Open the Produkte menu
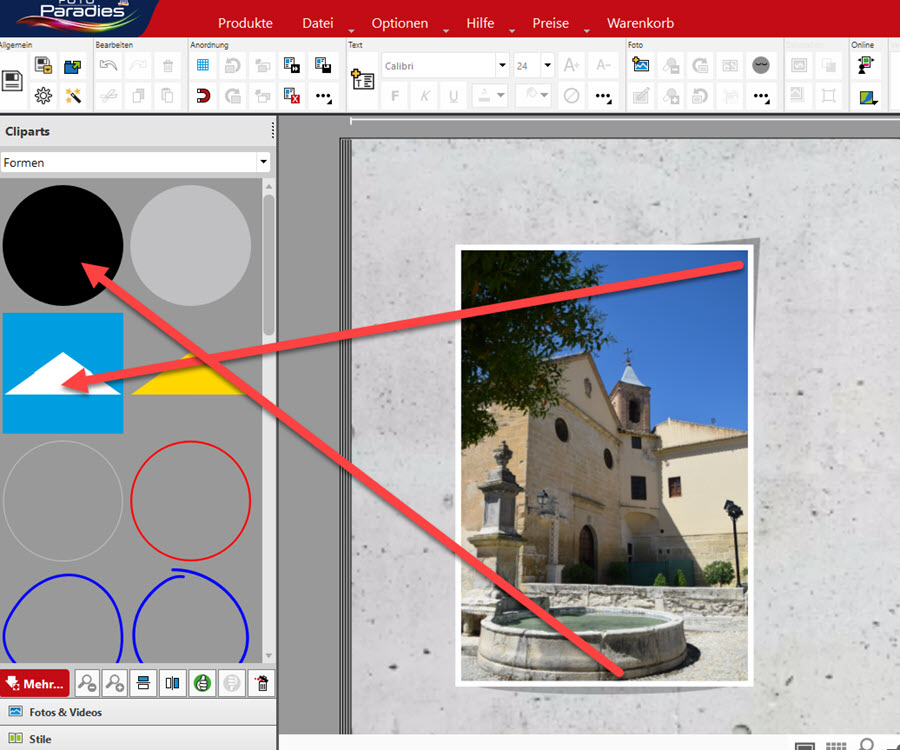 point(245,23)
